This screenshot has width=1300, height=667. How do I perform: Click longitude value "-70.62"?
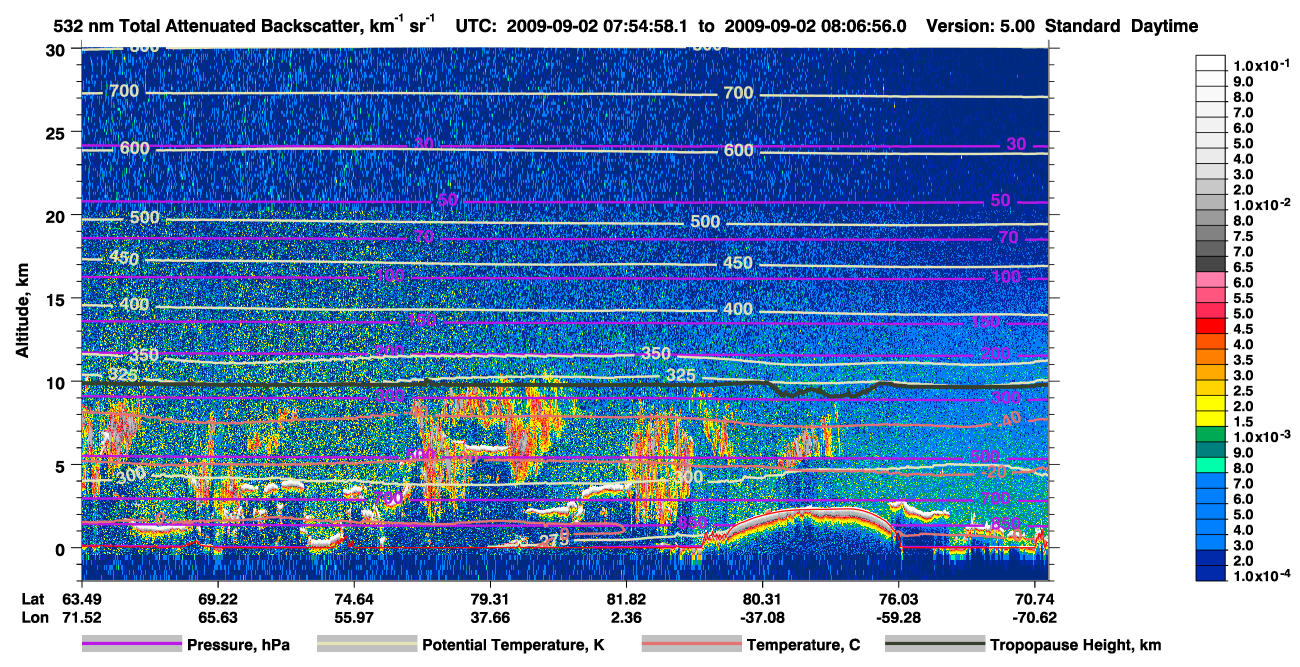point(1035,617)
